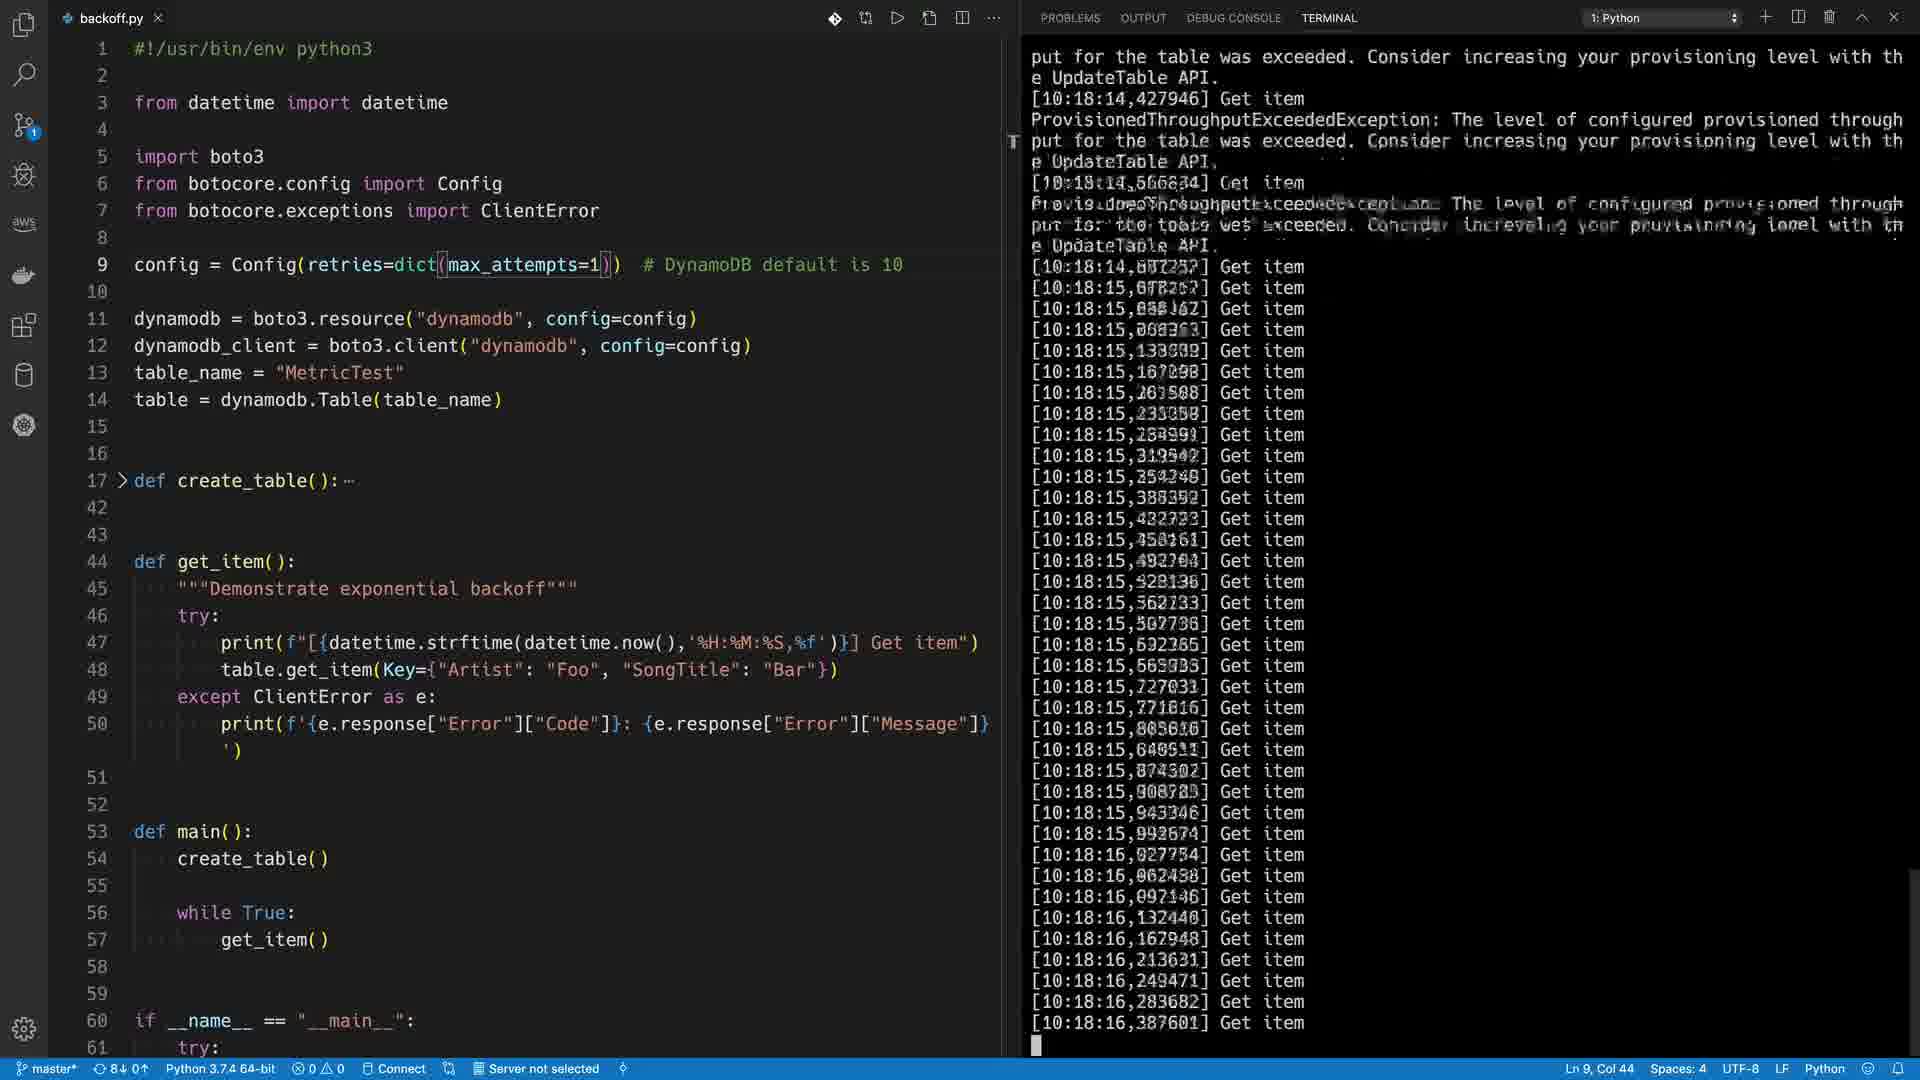Split the editor using split icon
This screenshot has width=1920, height=1080.
(x=962, y=18)
